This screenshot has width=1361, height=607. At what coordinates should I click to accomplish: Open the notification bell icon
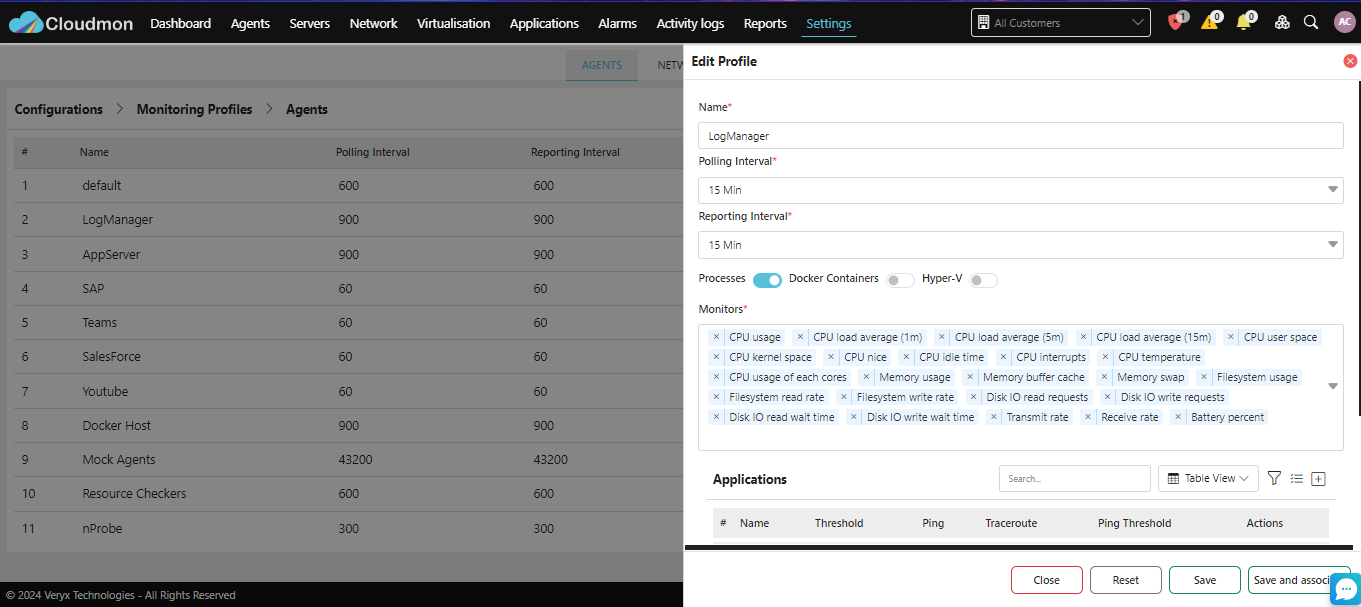pyautogui.click(x=1245, y=22)
